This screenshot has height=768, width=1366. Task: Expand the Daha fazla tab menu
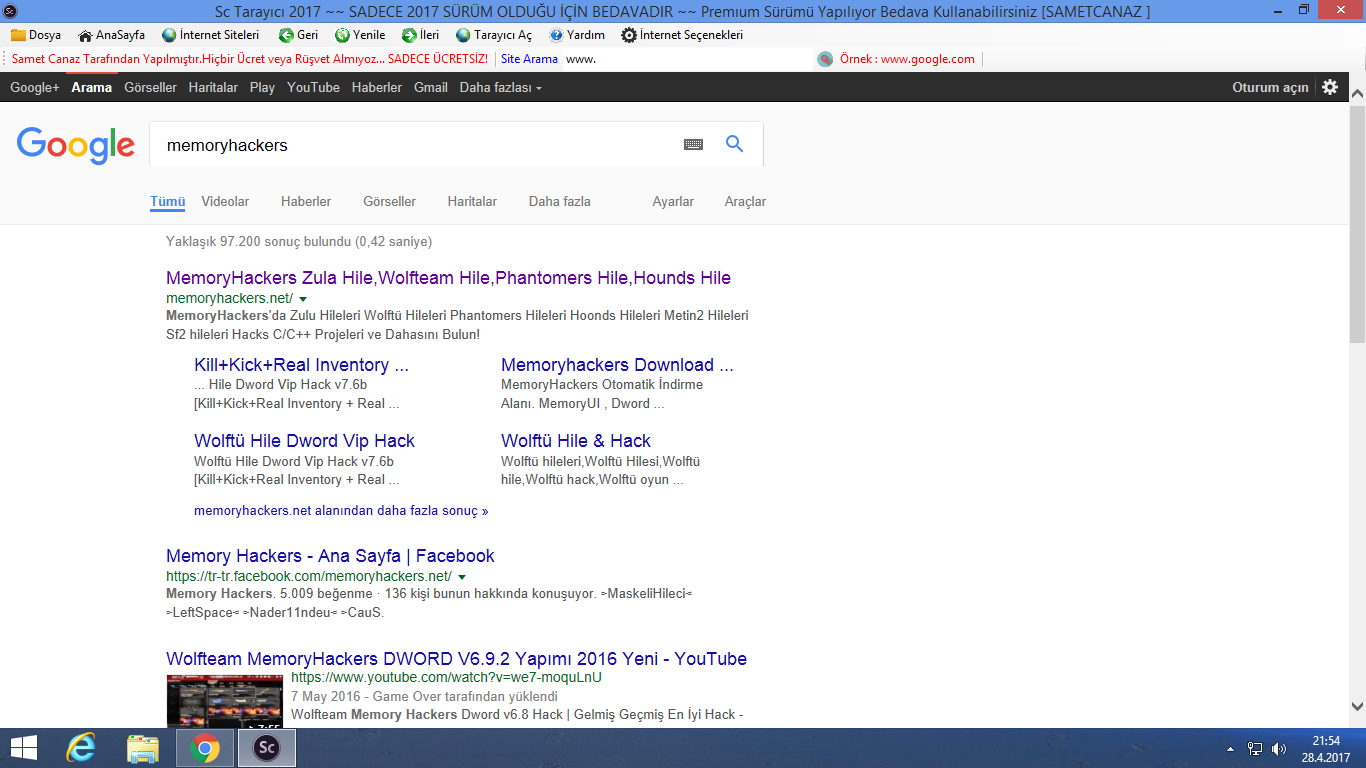coord(560,201)
